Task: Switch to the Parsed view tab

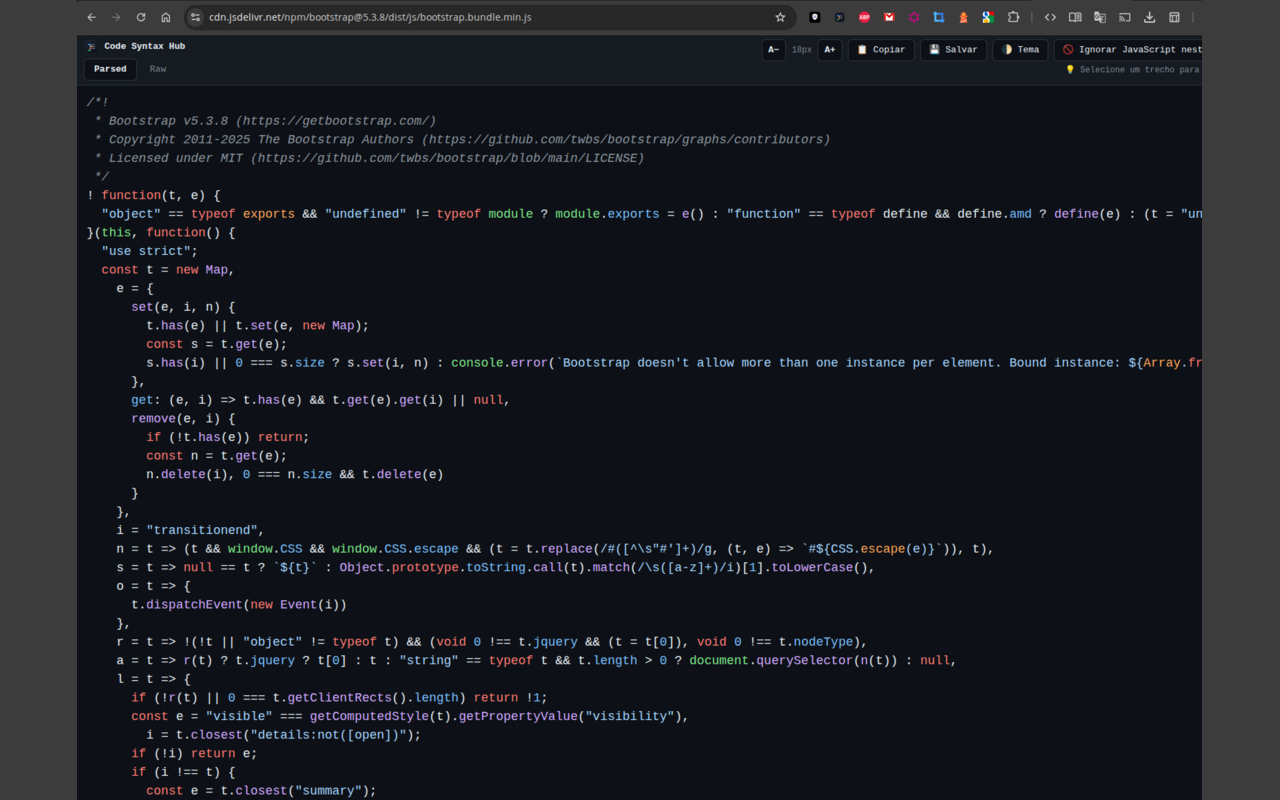Action: pyautogui.click(x=110, y=69)
